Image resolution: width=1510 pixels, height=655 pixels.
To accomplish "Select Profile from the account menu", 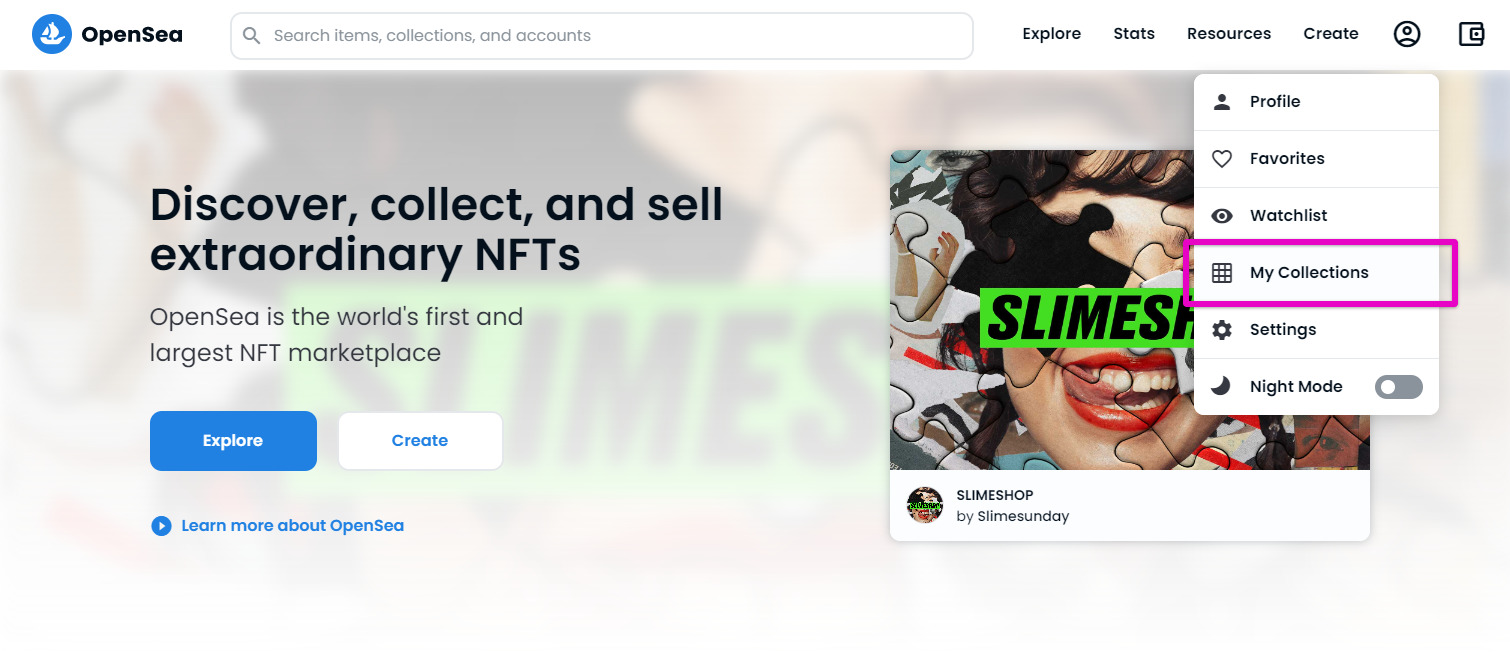I will pyautogui.click(x=1316, y=102).
